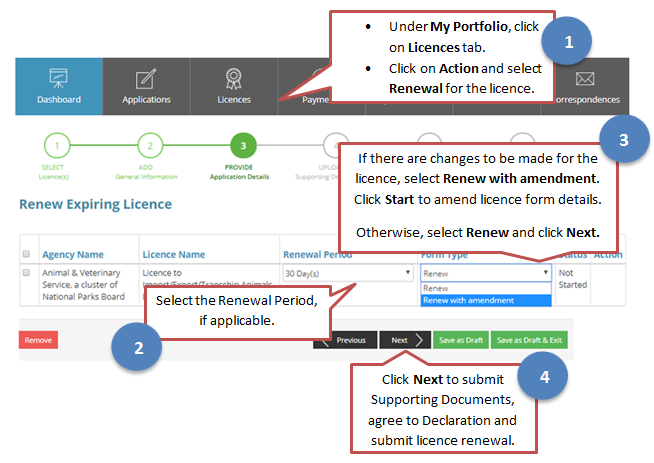Click the Applications pencil-and-paper icon
This screenshot has height=463, width=654.
tap(146, 78)
